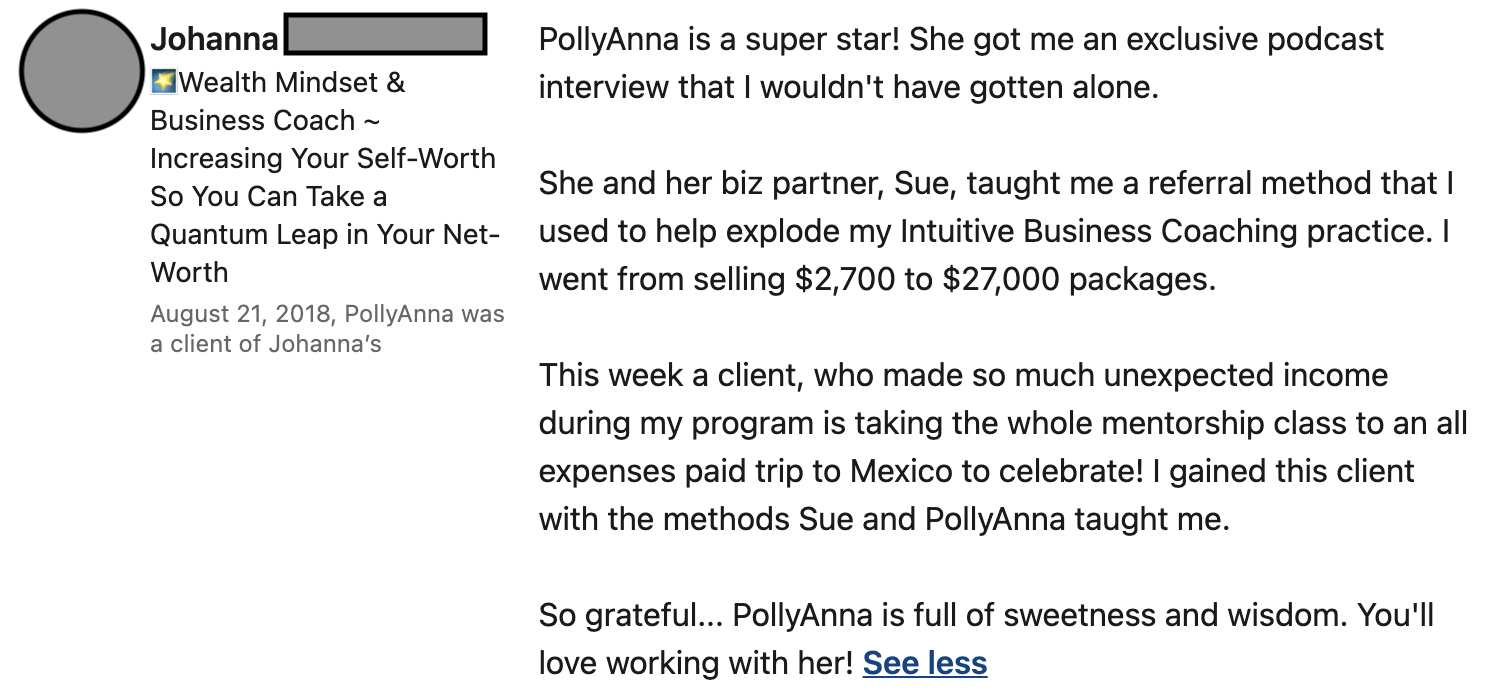Click the 'a client of Johanna's' text
This screenshot has width=1506, height=696.
(266, 344)
